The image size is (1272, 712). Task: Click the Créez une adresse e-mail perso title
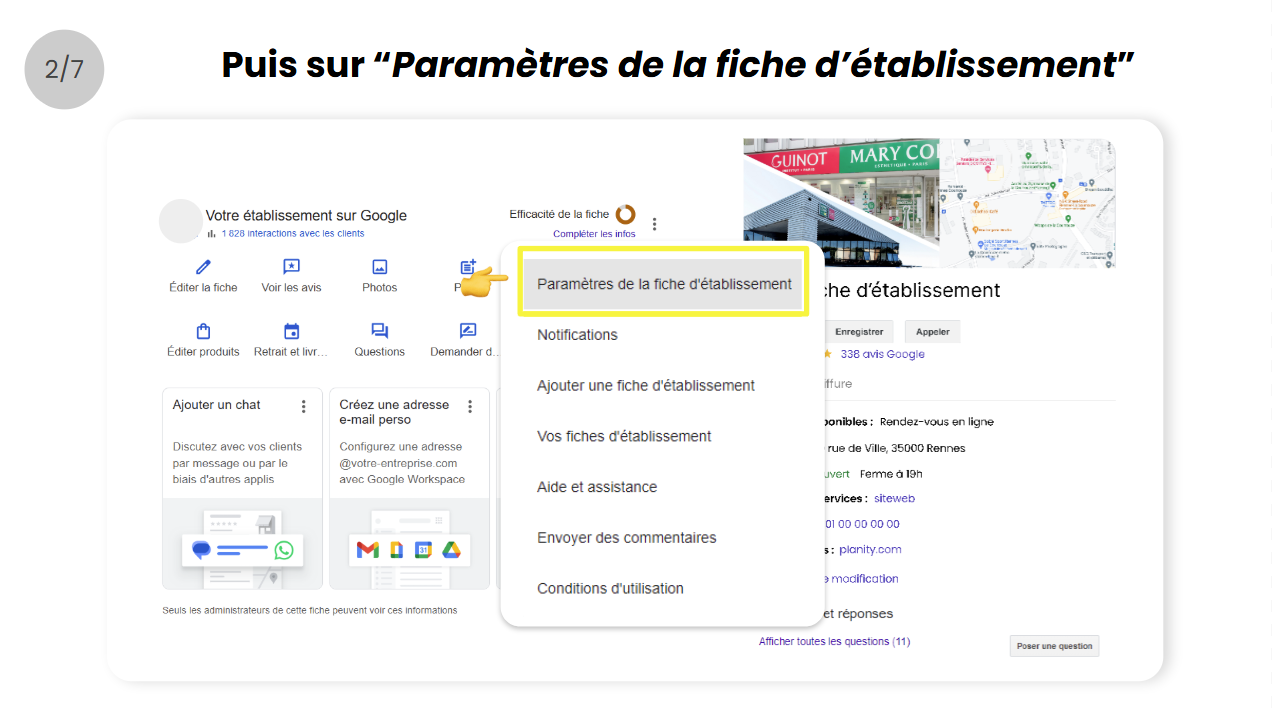[394, 412]
